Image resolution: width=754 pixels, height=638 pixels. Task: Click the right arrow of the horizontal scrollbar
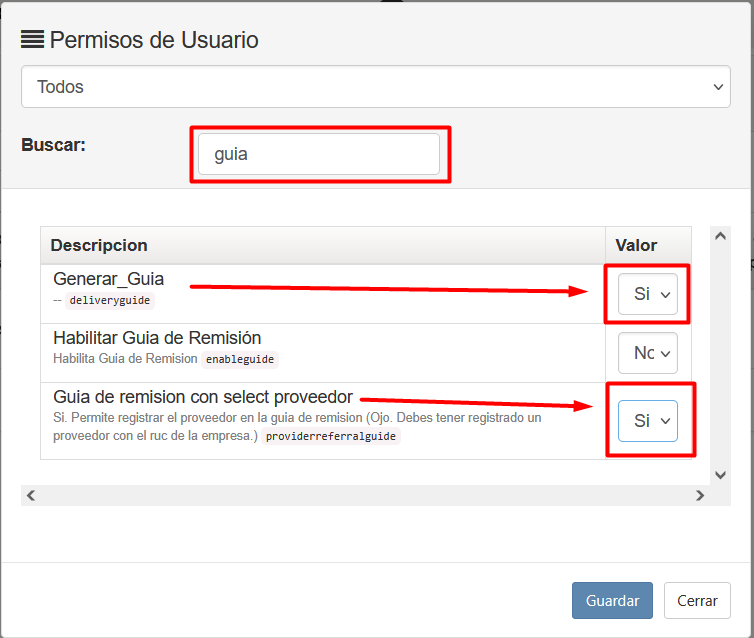700,495
